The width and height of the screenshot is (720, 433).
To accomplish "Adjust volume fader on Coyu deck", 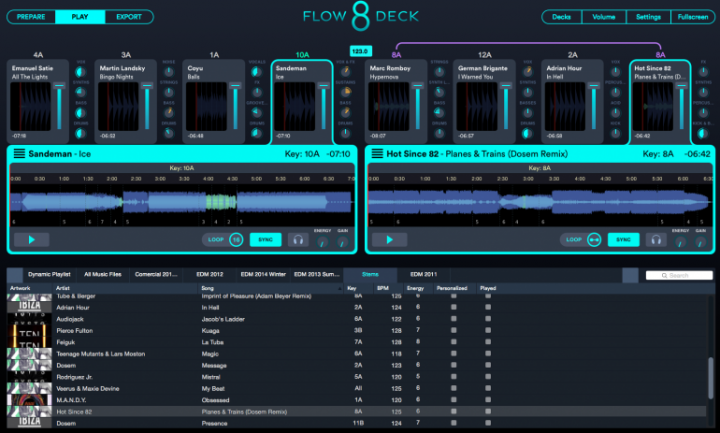I will pos(235,86).
